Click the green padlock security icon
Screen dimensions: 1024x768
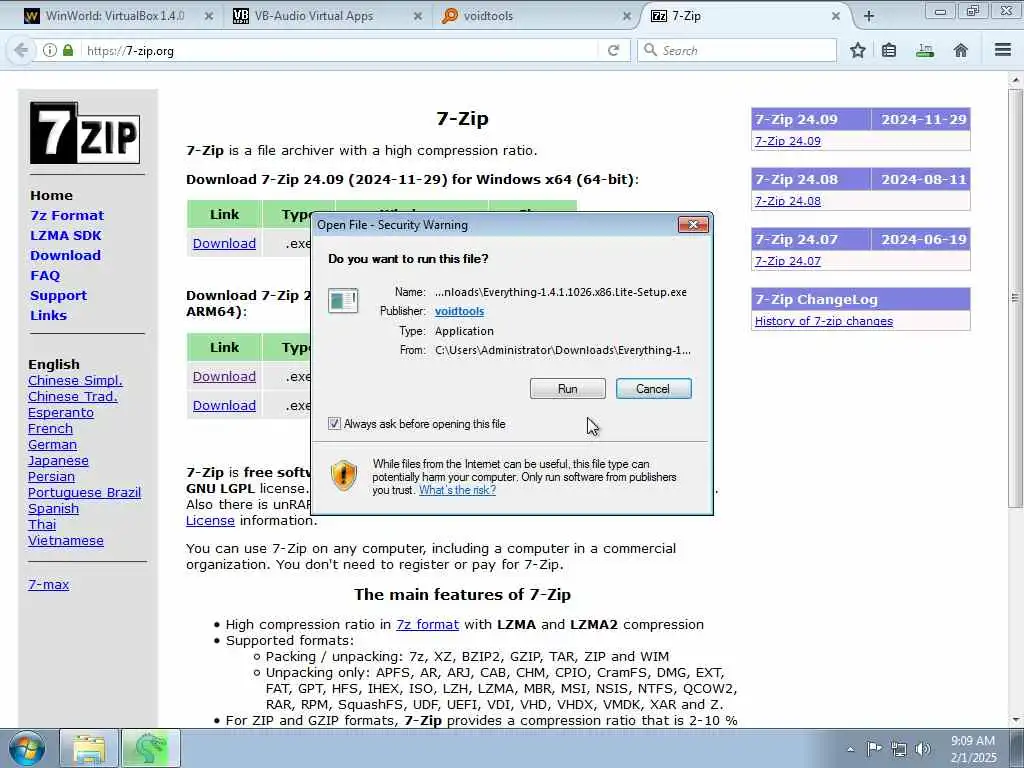tap(68, 50)
